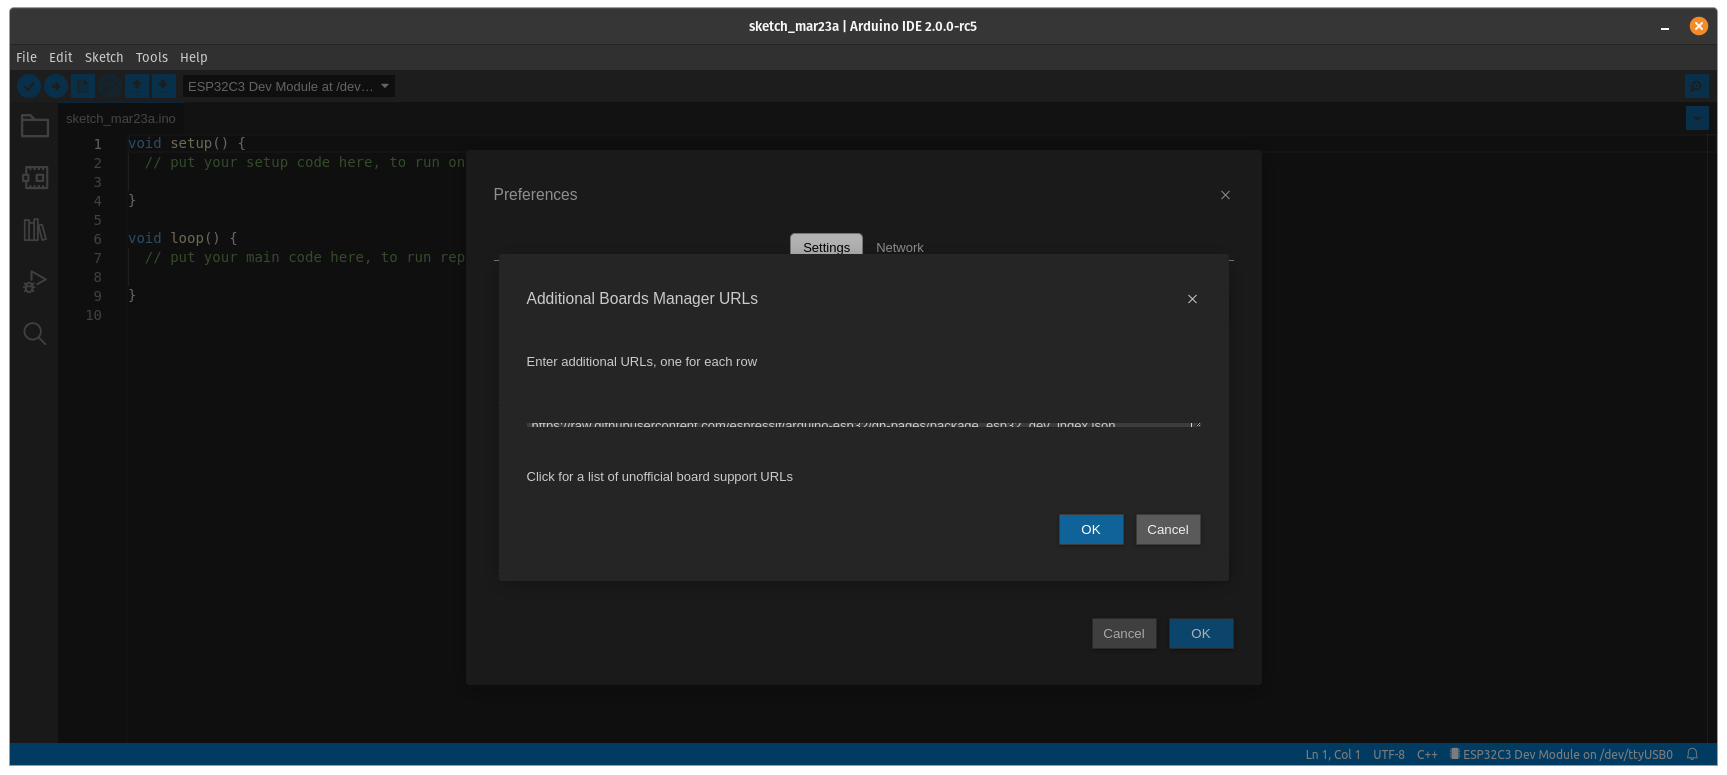
Task: Select the Settings tab in Preferences
Action: click(826, 245)
